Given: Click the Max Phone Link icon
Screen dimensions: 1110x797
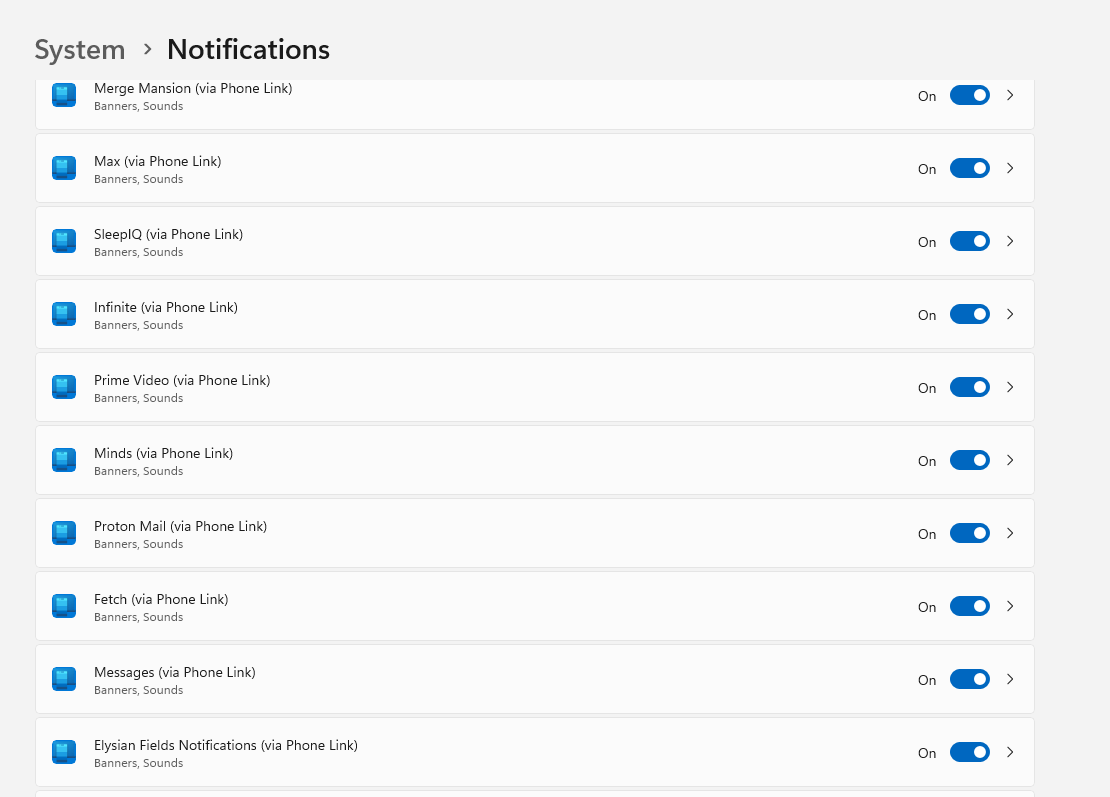Looking at the screenshot, I should [64, 168].
